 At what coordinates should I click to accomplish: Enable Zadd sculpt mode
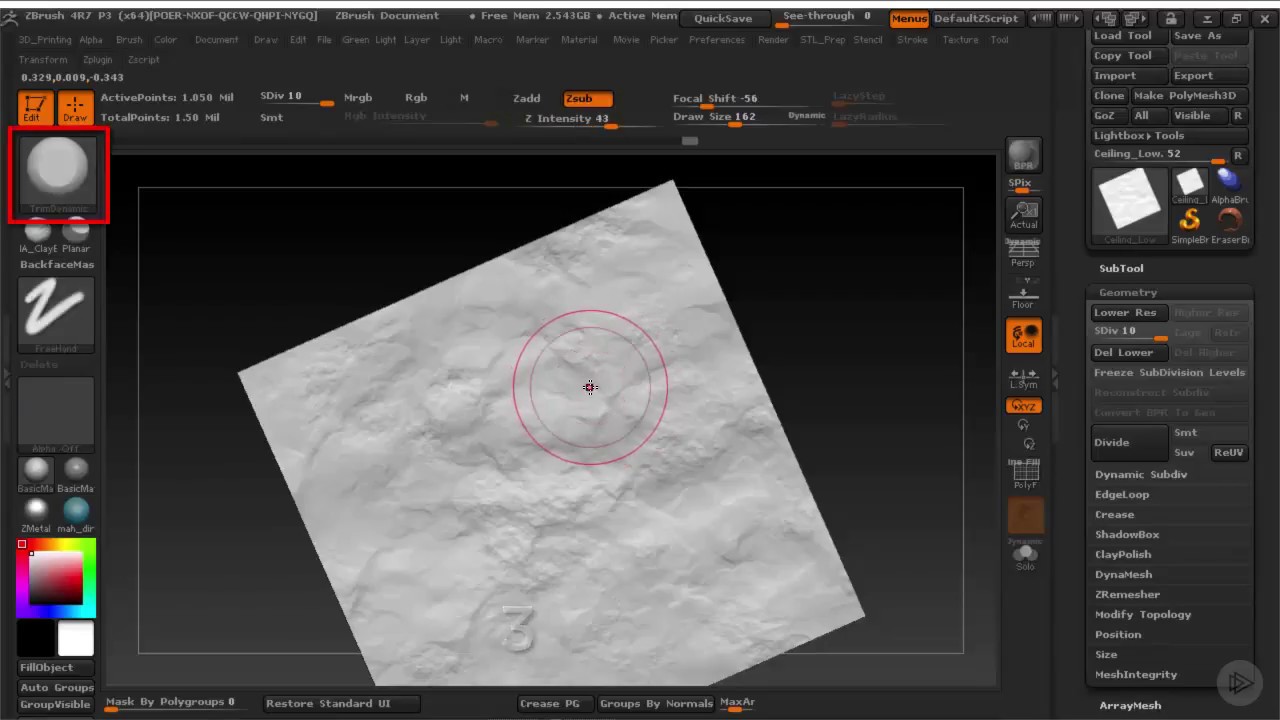point(527,98)
